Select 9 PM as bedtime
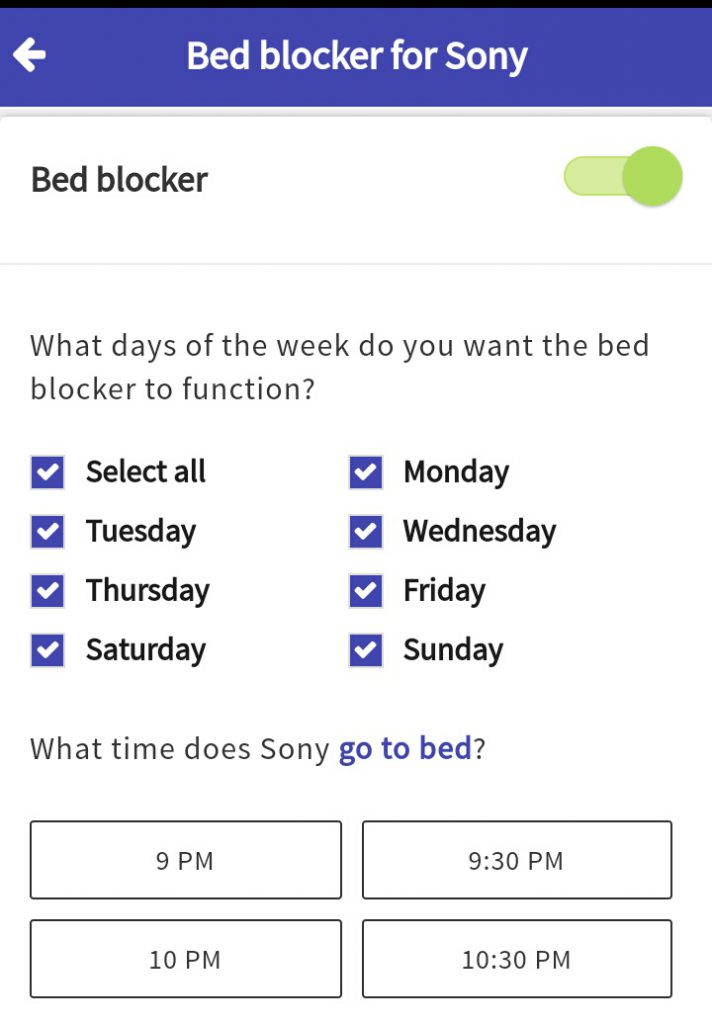Screen dimensions: 712x1024 pyautogui.click(x=185, y=859)
